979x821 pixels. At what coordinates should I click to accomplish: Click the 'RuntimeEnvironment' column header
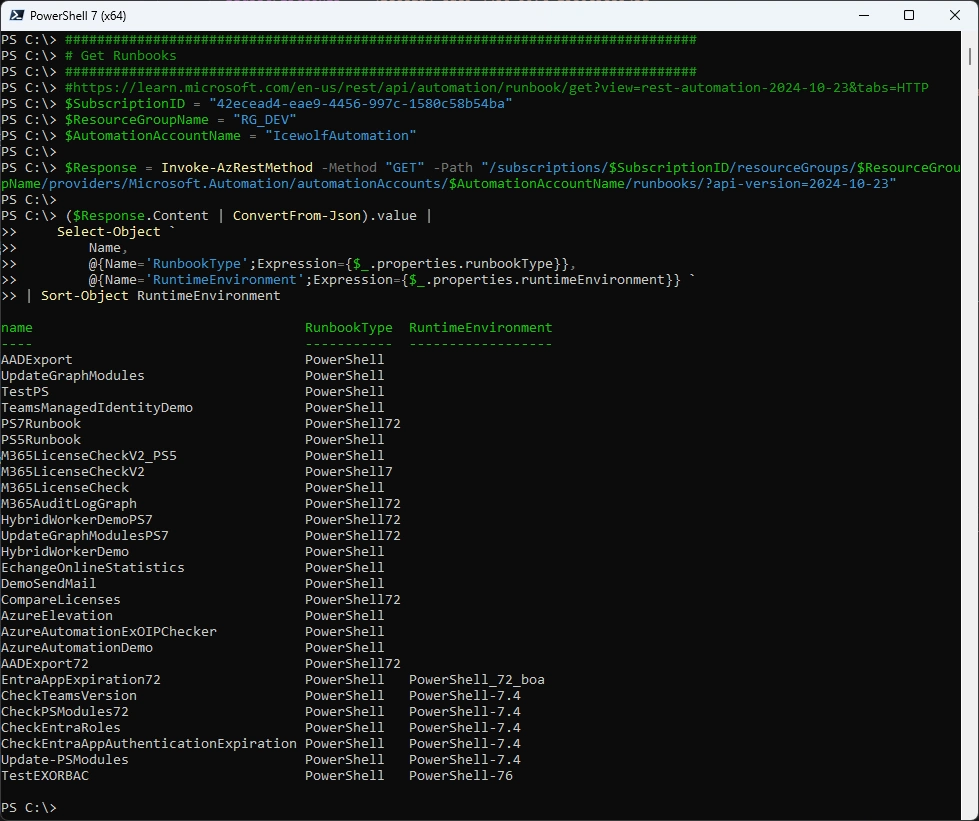[x=480, y=328]
